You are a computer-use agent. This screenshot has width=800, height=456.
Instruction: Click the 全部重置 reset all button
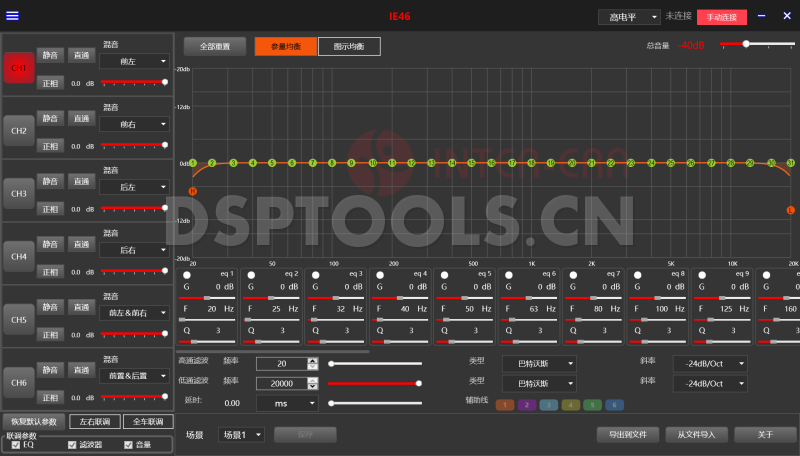pos(214,46)
